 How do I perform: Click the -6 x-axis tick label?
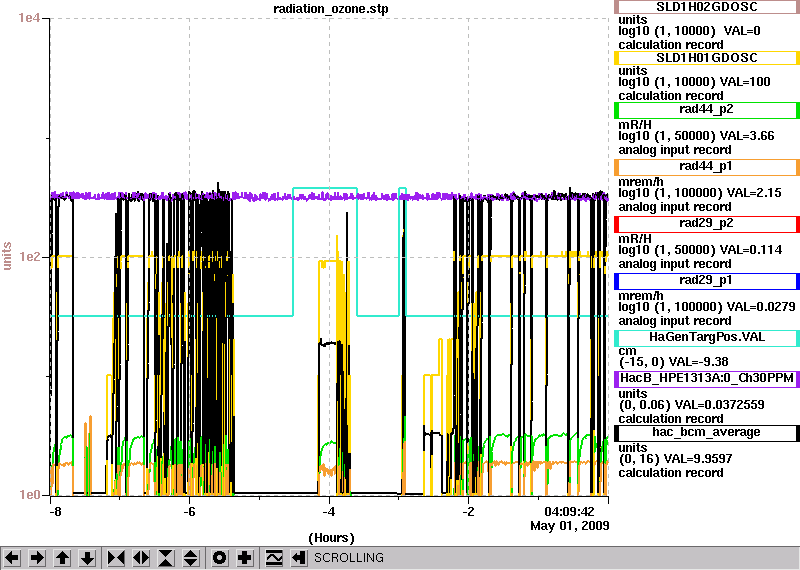189,512
